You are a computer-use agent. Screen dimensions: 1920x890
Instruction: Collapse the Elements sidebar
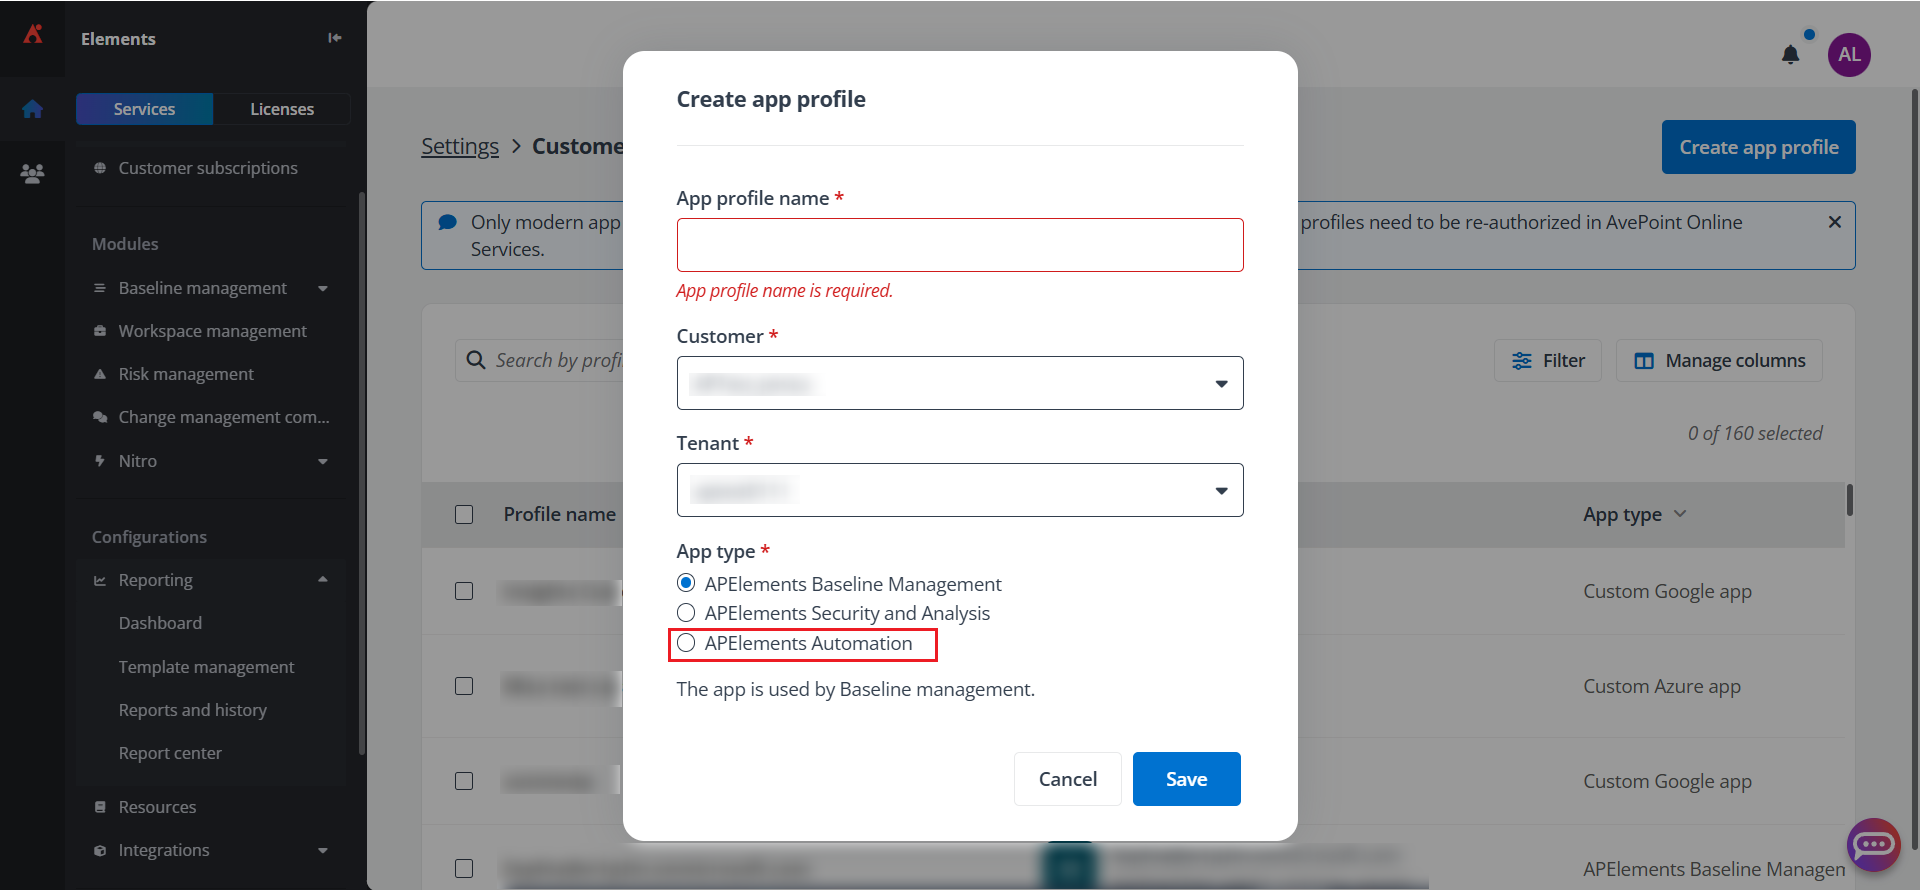[333, 37]
